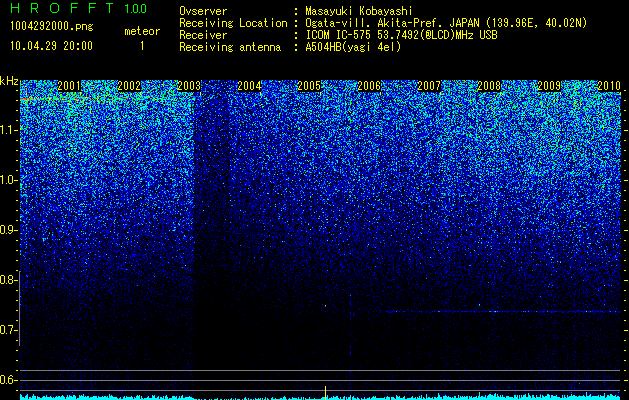
Task: Click the 2010 time marker label
Action: point(609,86)
